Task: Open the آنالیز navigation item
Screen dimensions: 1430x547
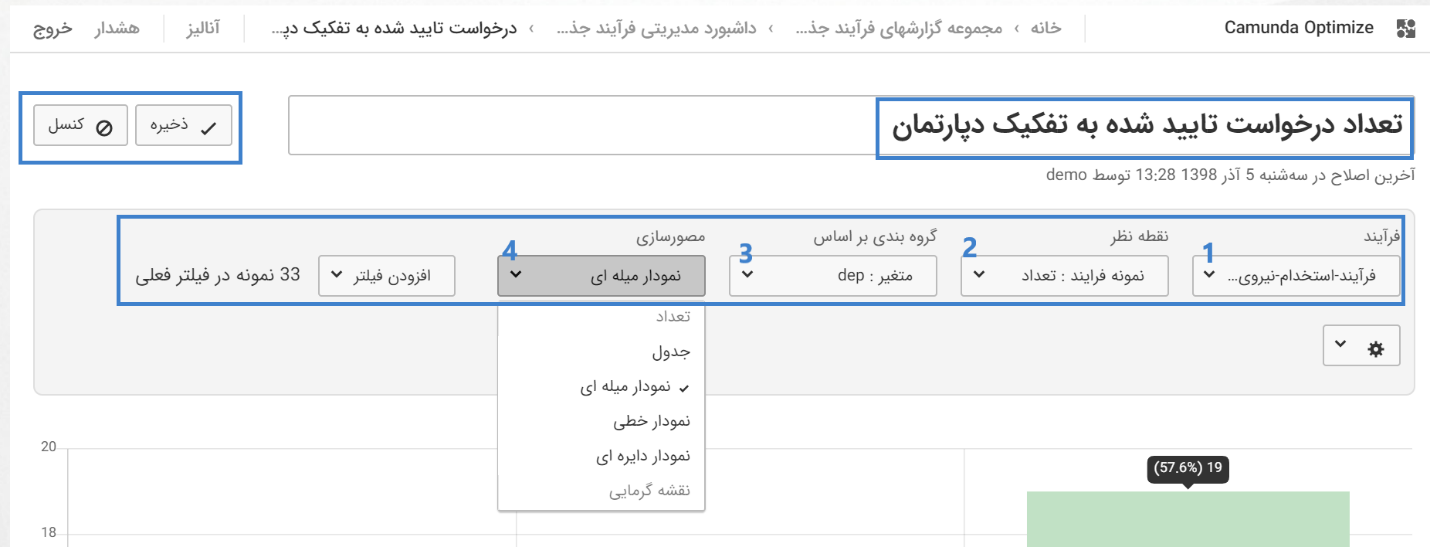Action: click(x=204, y=28)
